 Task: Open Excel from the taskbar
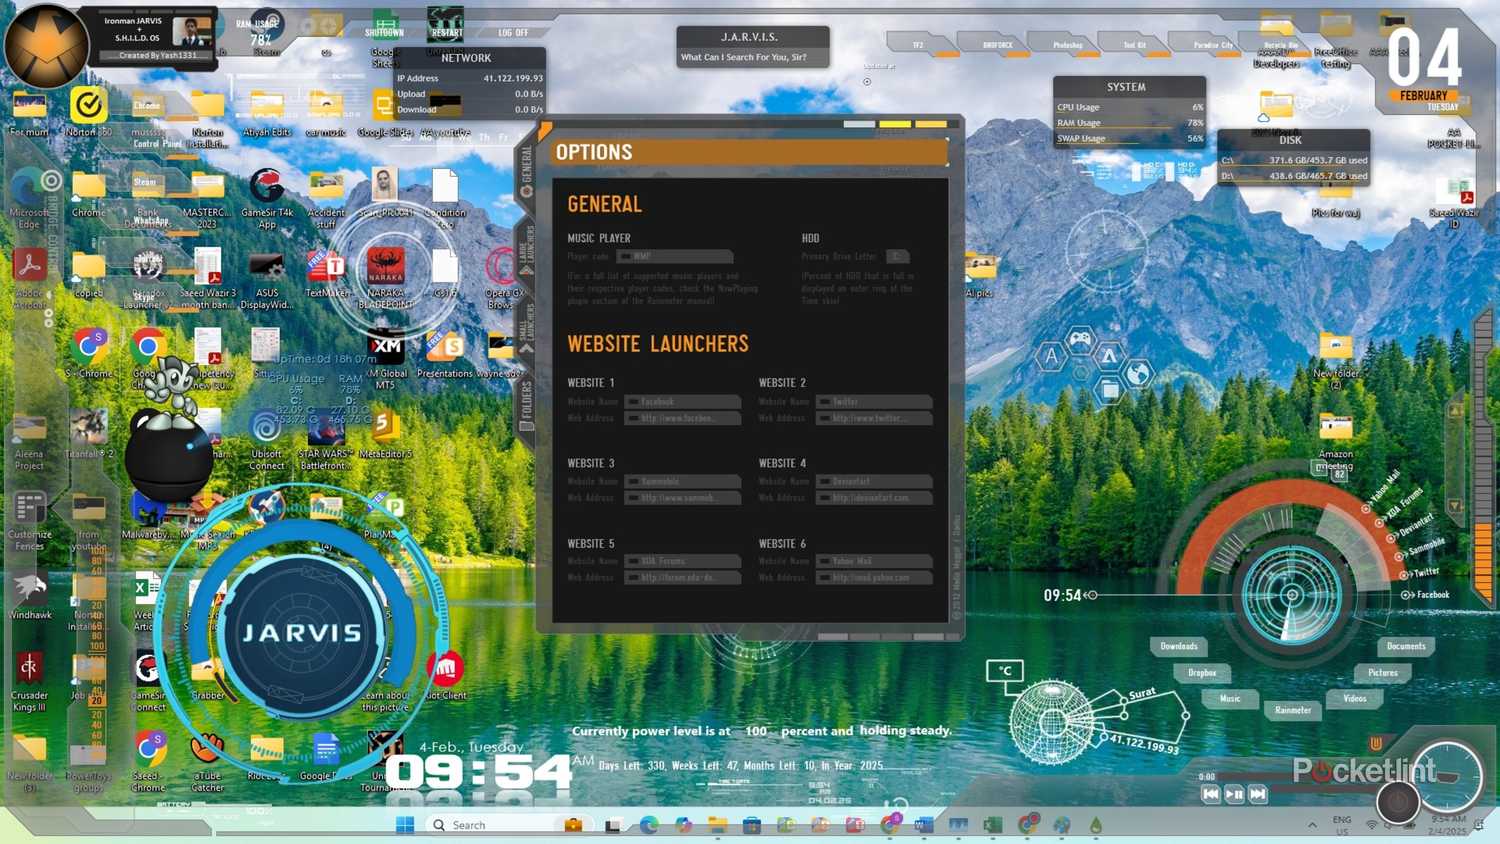(x=992, y=825)
